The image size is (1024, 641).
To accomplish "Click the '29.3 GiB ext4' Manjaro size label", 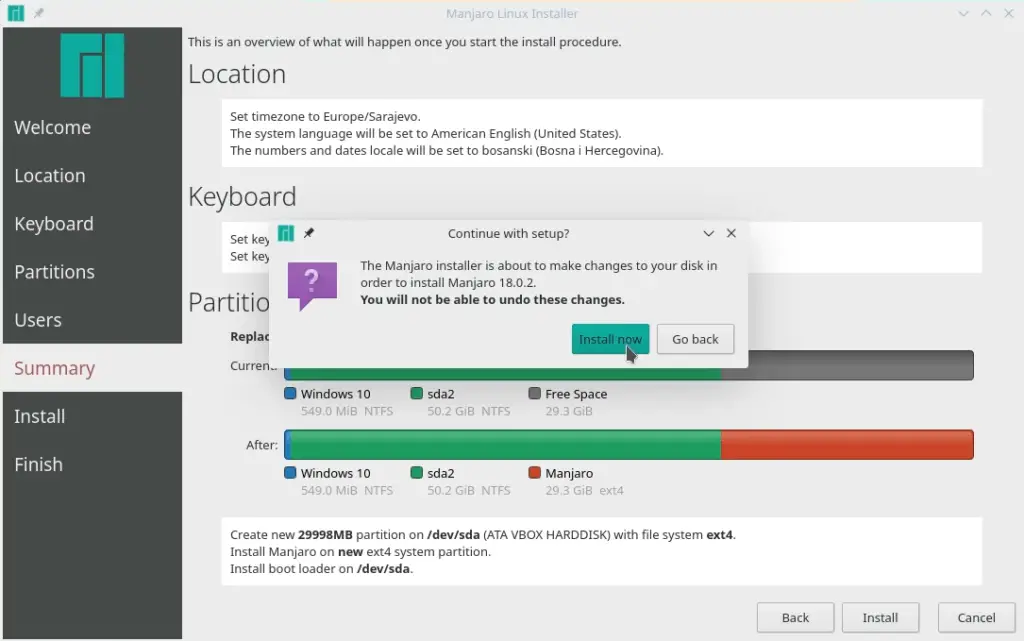I will pos(584,490).
